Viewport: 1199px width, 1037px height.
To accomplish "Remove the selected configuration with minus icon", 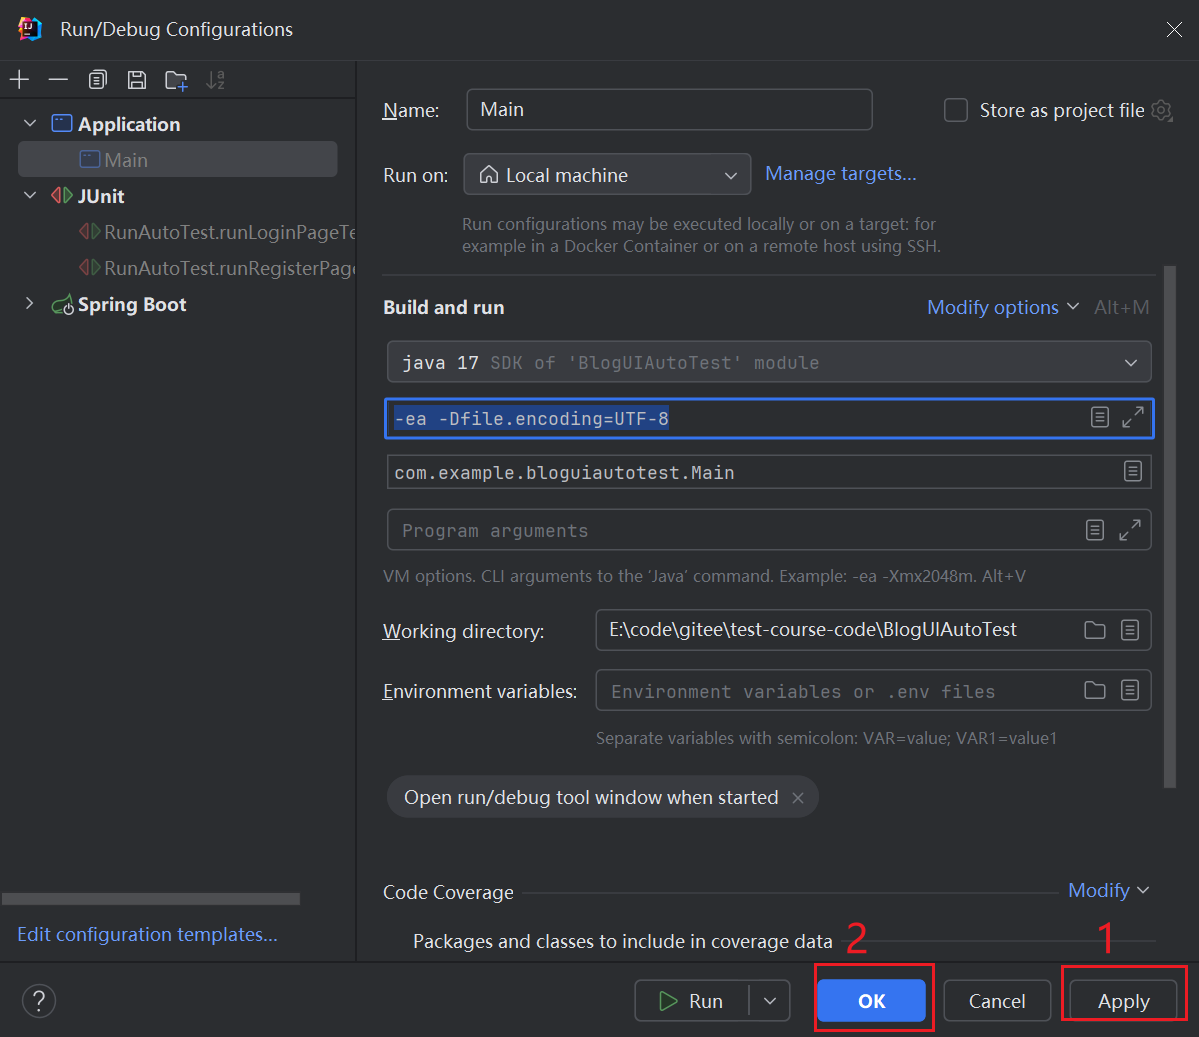I will [58, 80].
